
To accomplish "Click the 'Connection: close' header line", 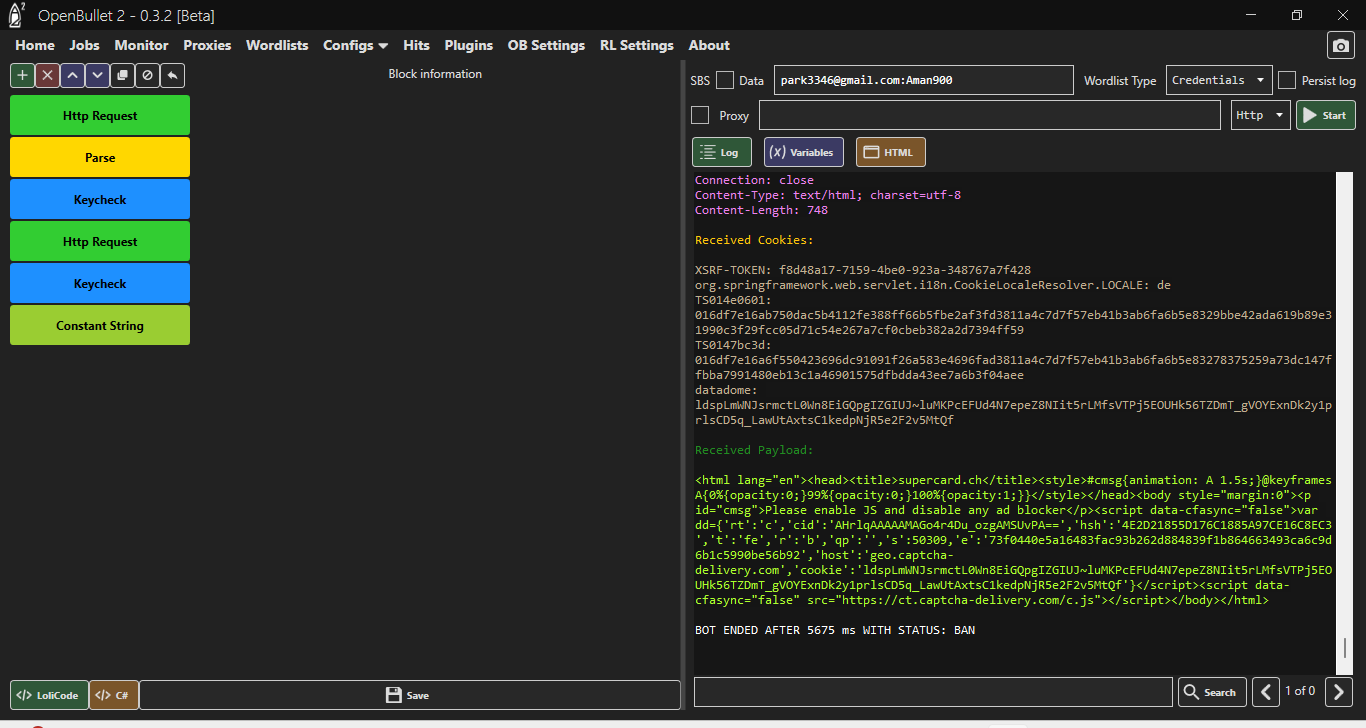I will click(x=754, y=180).
